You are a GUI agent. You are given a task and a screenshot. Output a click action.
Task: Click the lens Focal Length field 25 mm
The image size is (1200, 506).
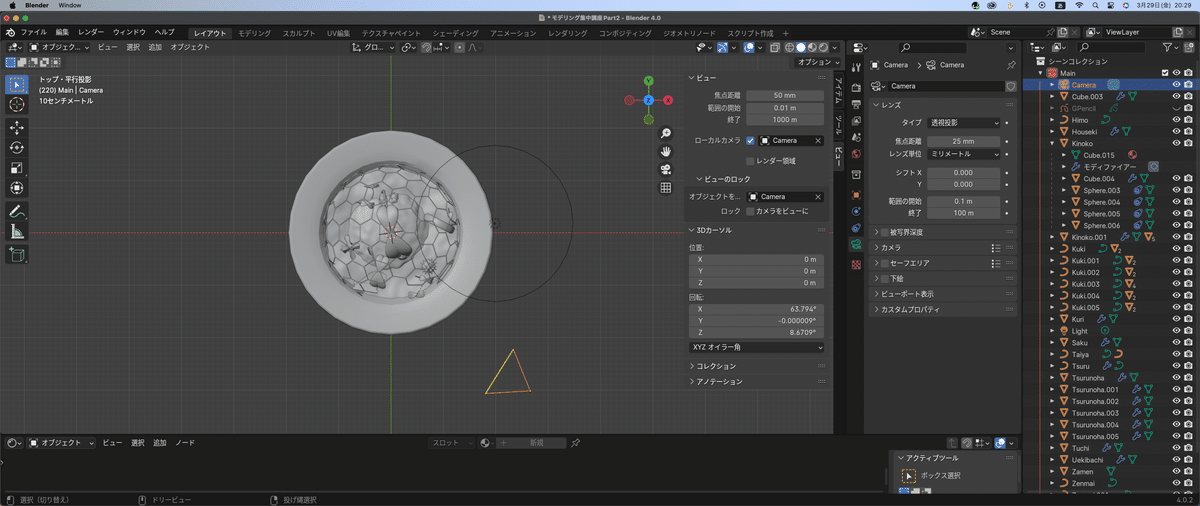pyautogui.click(x=962, y=141)
